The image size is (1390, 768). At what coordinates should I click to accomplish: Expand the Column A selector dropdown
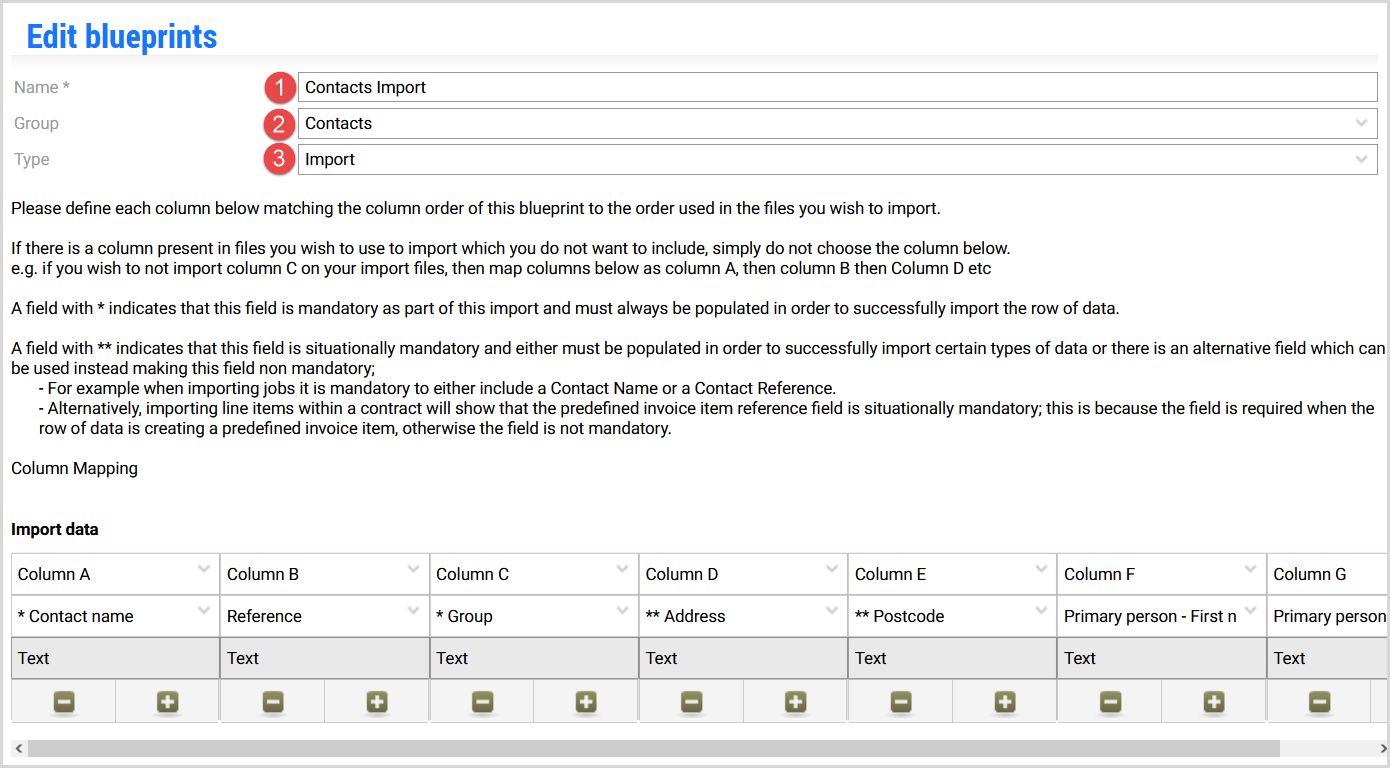[116, 574]
